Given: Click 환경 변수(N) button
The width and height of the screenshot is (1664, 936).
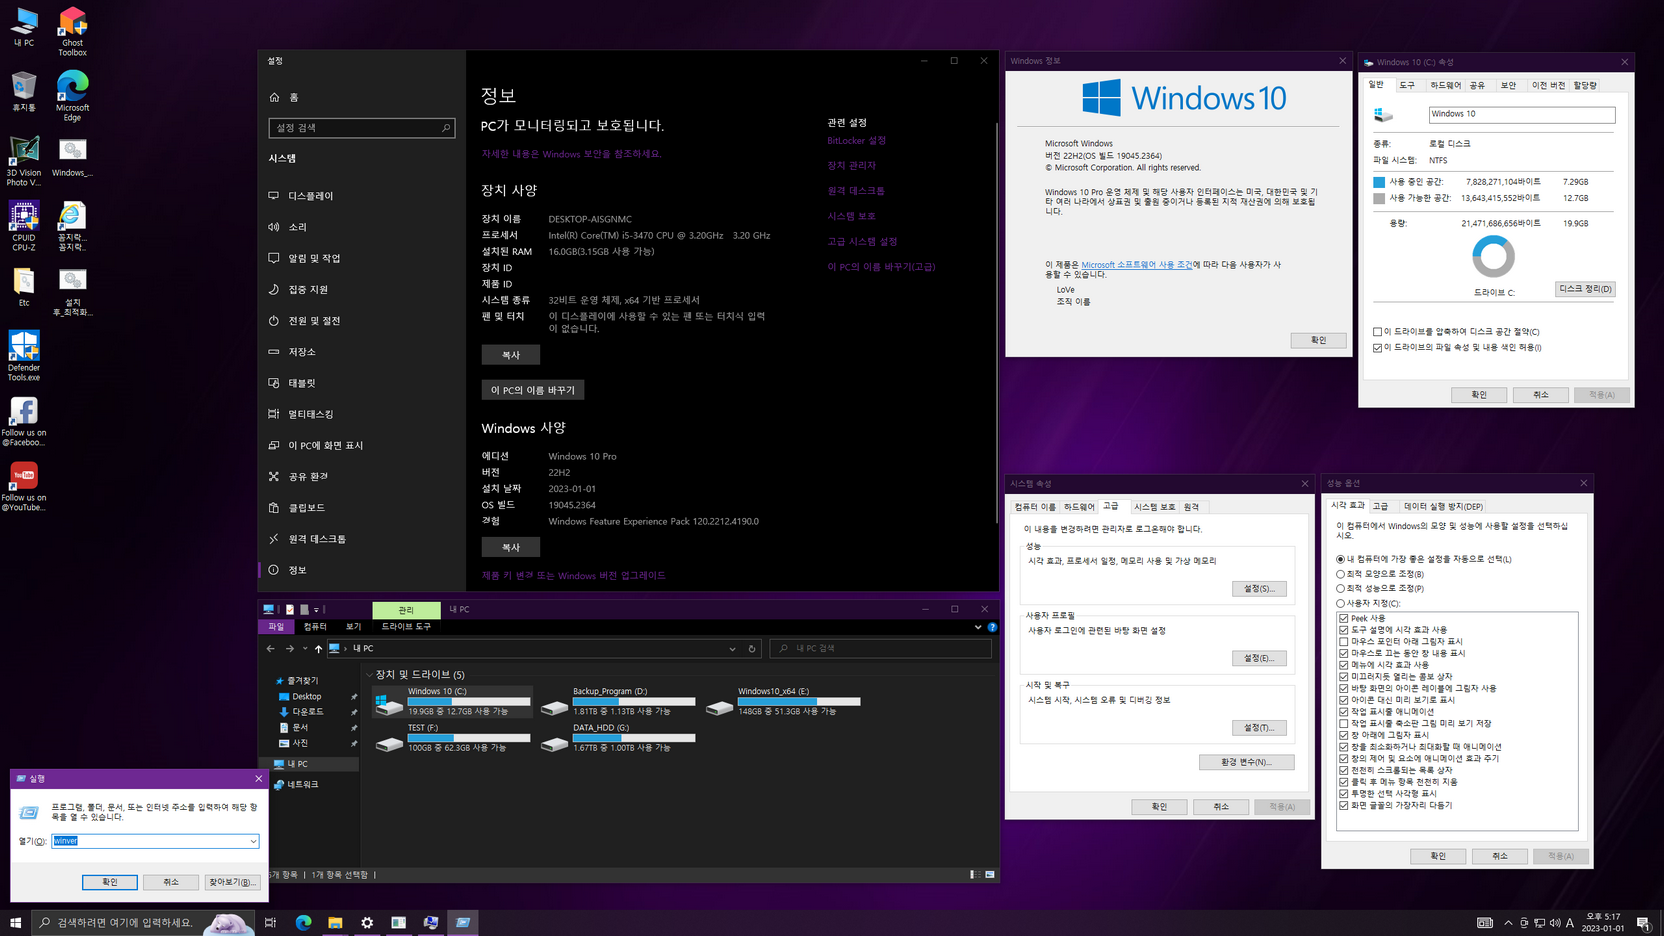Looking at the screenshot, I should click(1246, 762).
